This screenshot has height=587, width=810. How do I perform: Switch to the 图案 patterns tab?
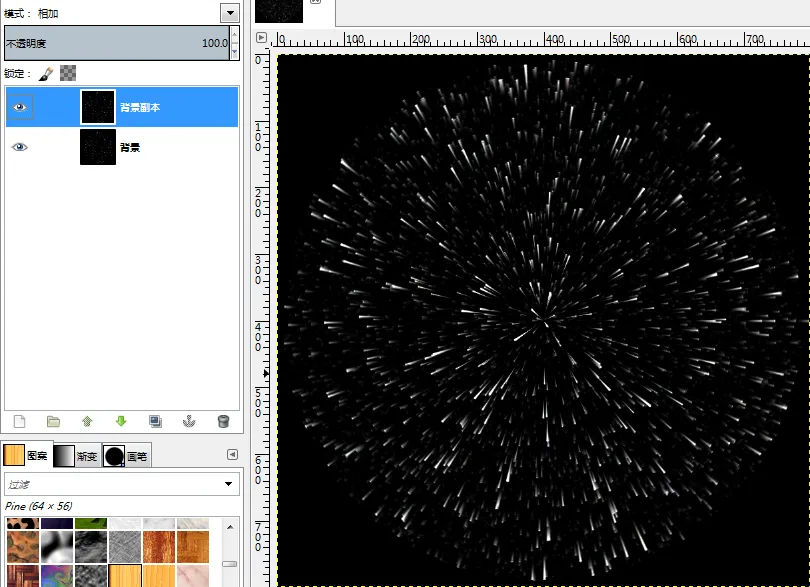26,455
